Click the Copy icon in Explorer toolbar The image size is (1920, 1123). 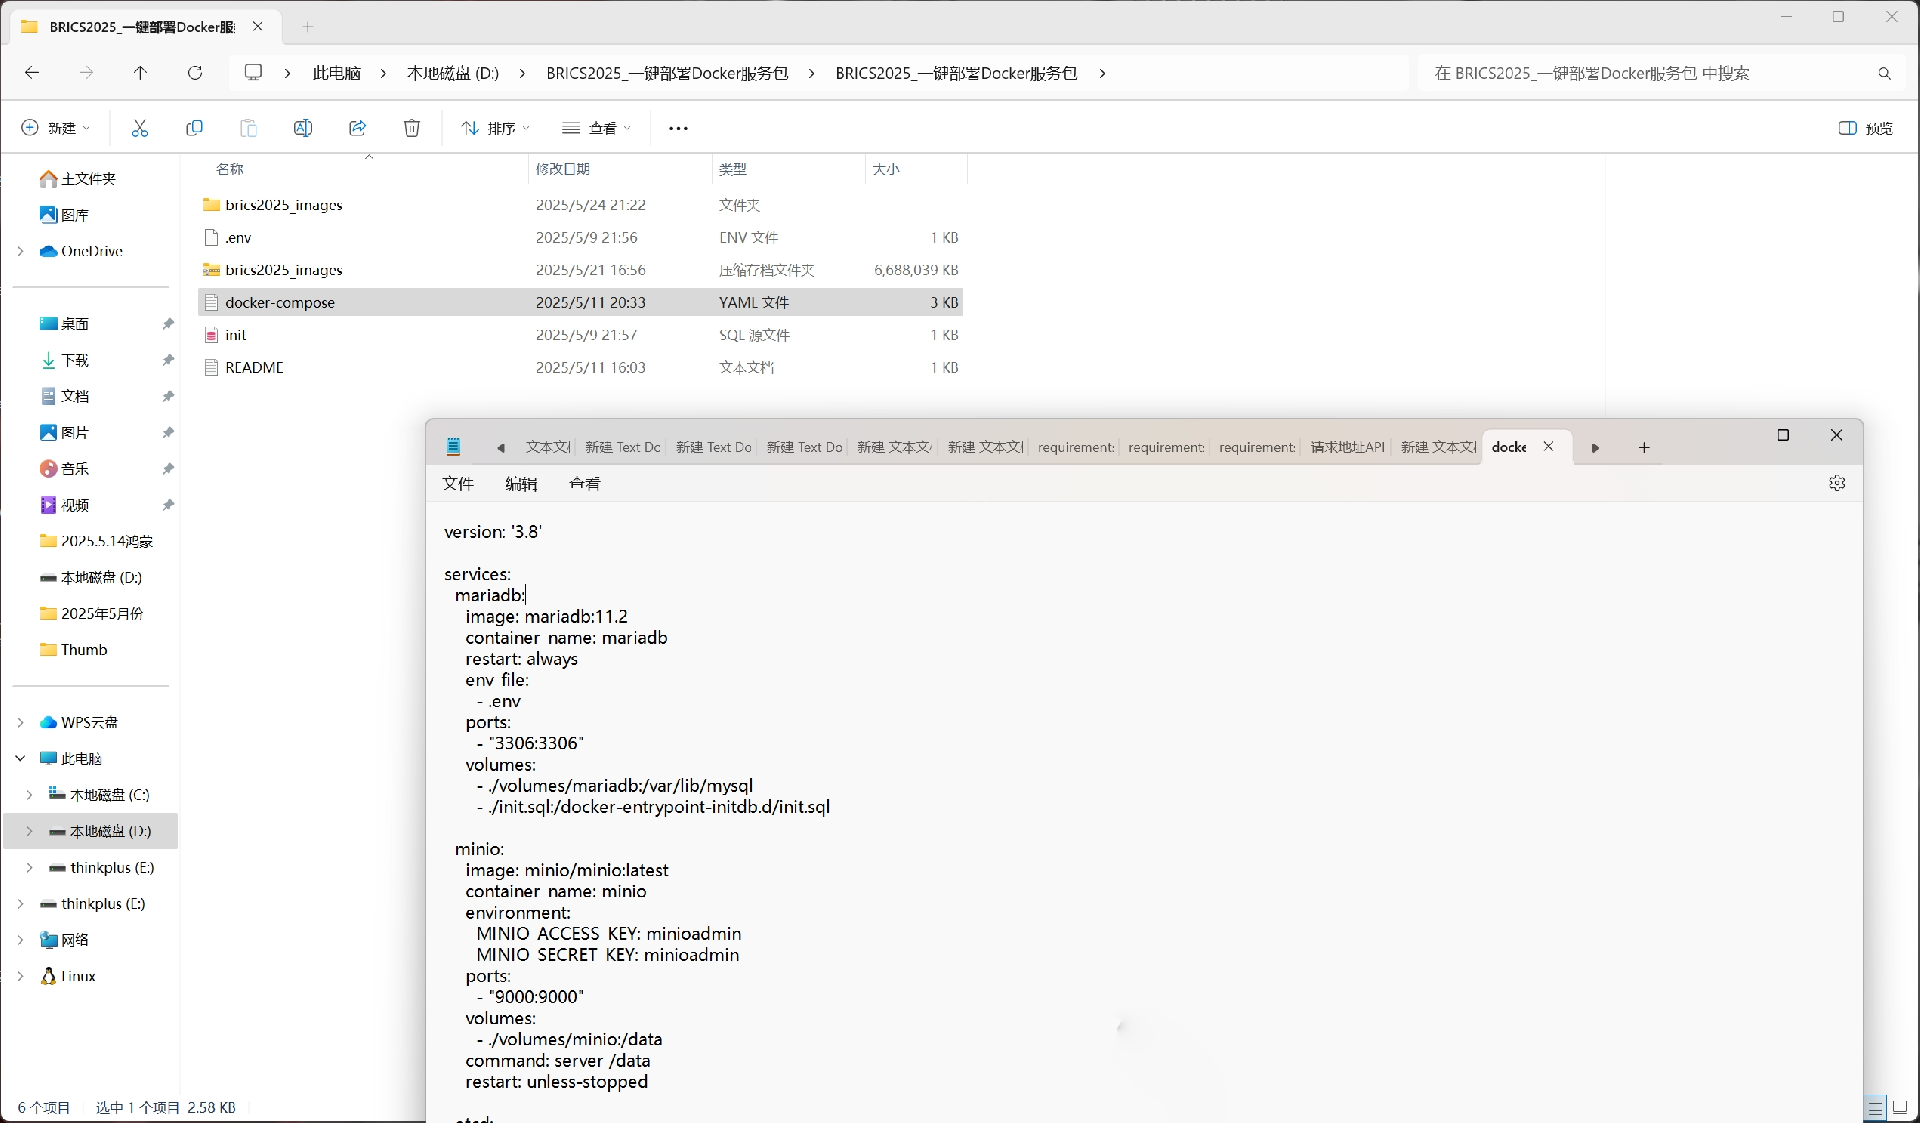(x=194, y=128)
